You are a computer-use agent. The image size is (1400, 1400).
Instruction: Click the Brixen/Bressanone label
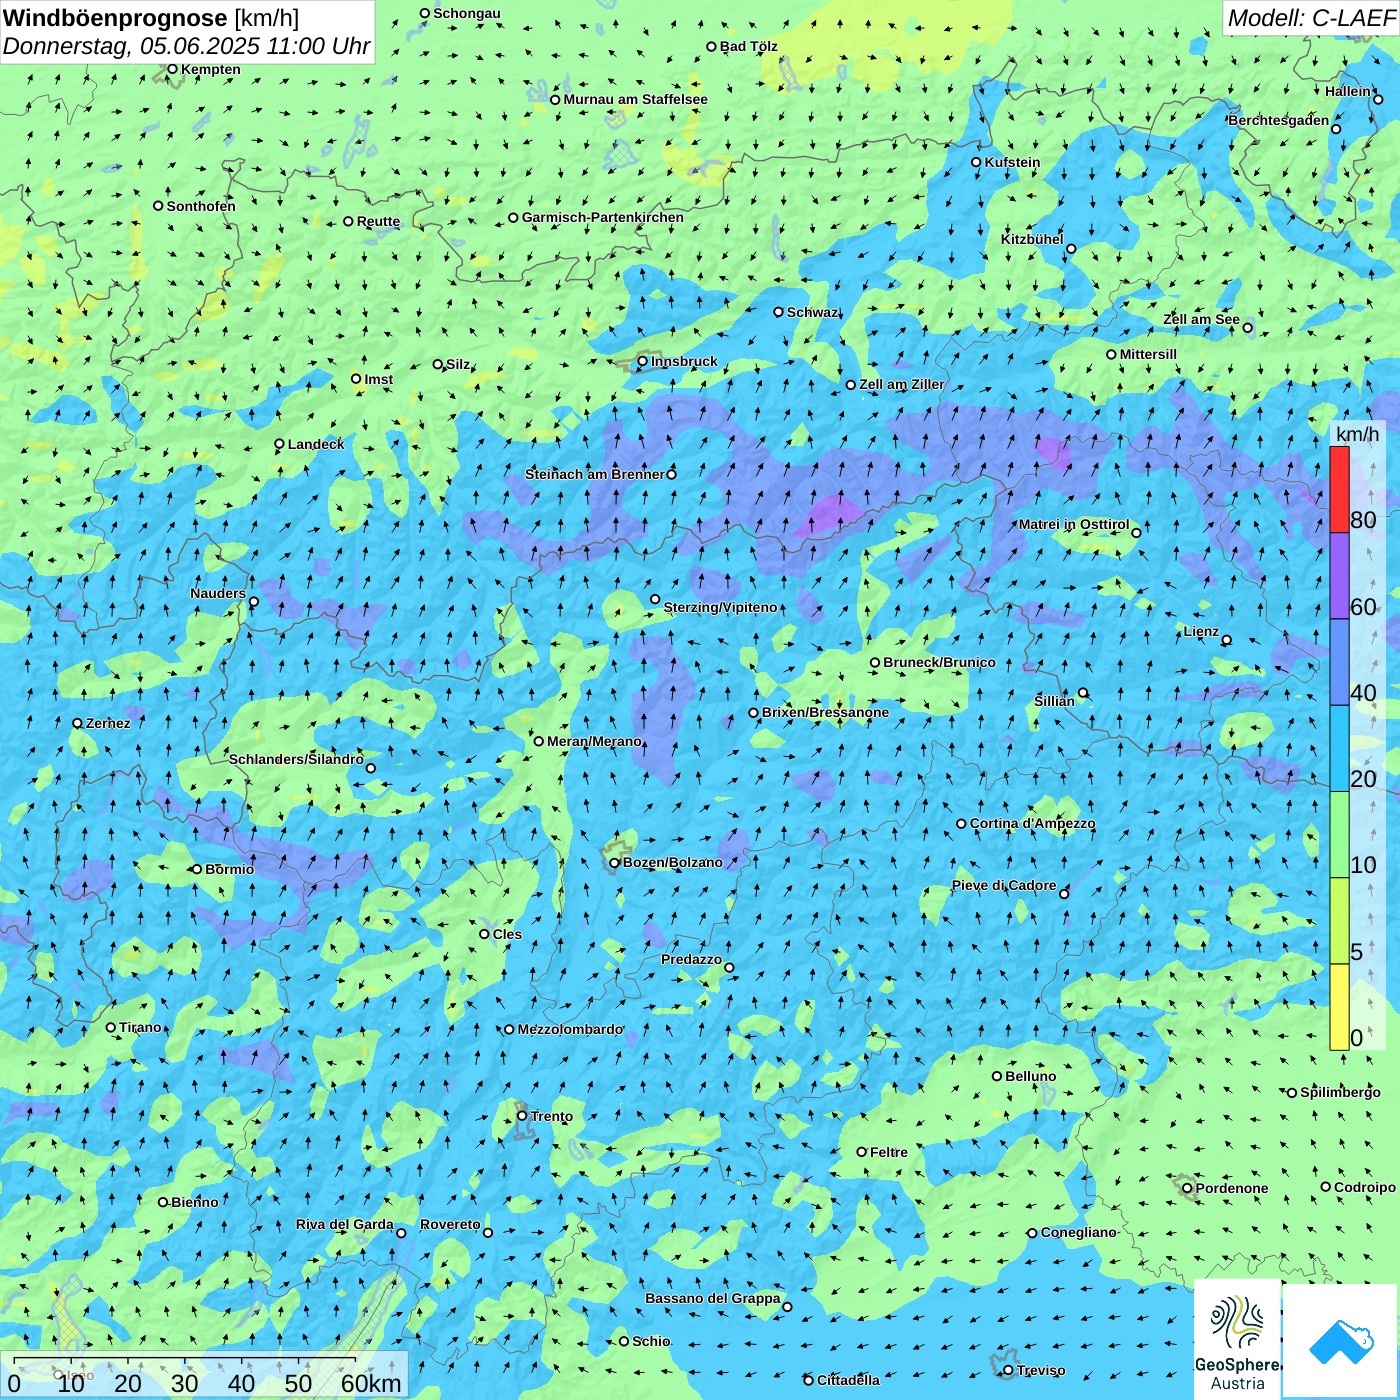tap(825, 712)
